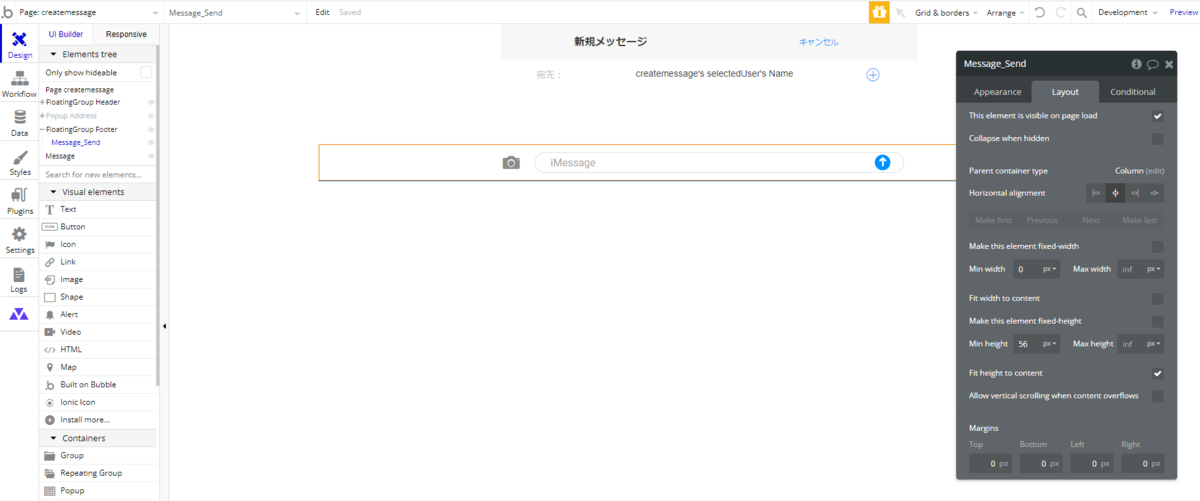This screenshot has width=1200, height=501.
Task: Open the Plugins section
Action: [x=19, y=202]
